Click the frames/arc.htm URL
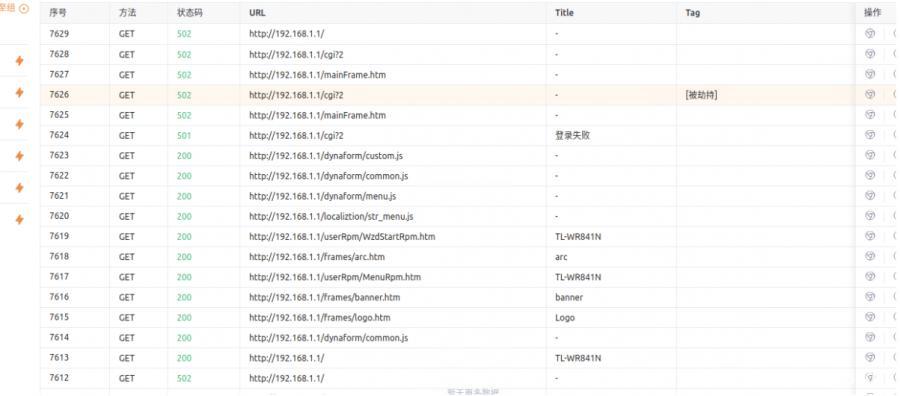 317,257
